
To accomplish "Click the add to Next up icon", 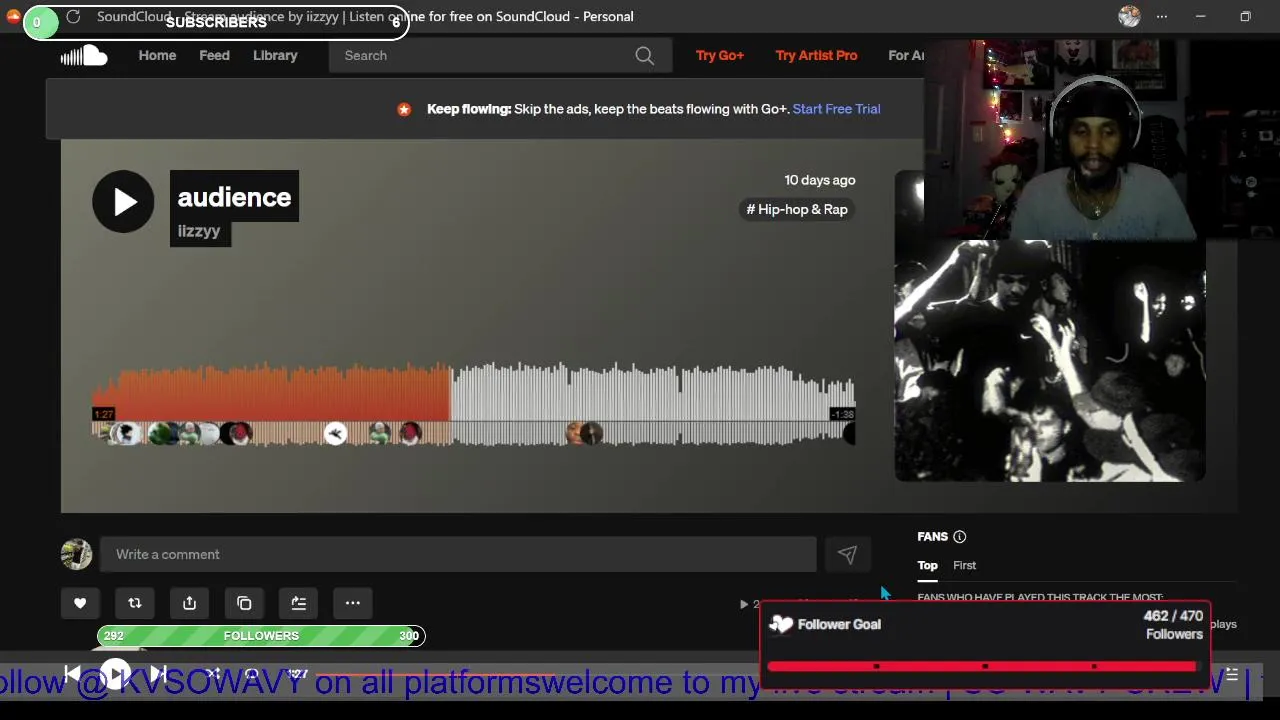I will (x=298, y=603).
